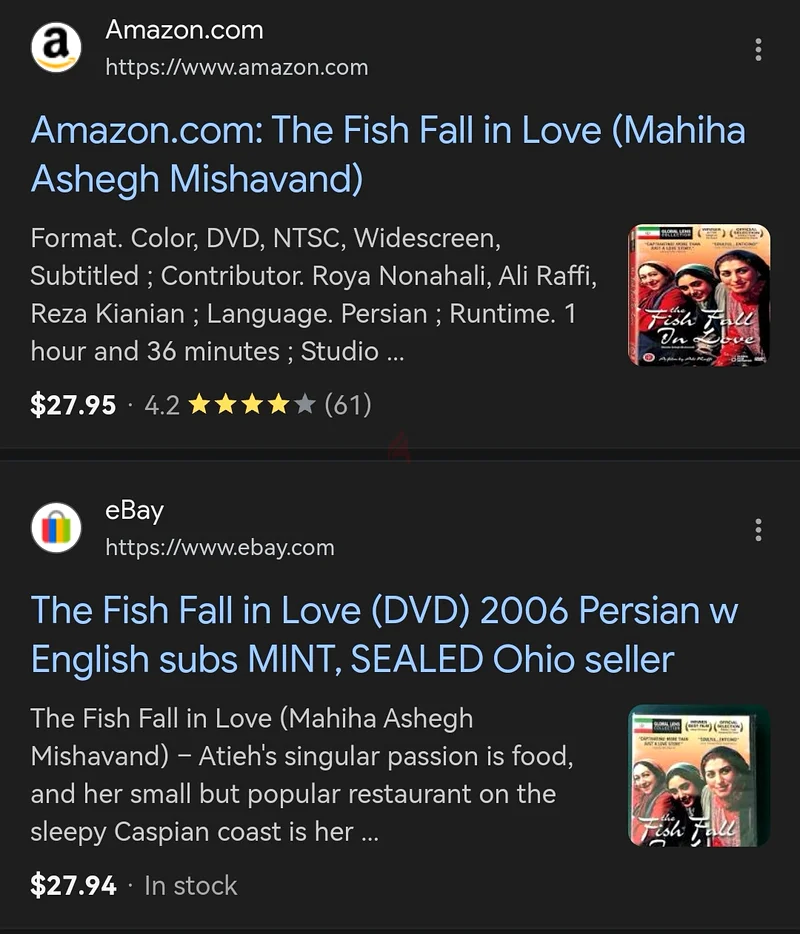This screenshot has height=934, width=800.
Task: Open the three-dot menu for Amazon result
Action: point(758,49)
